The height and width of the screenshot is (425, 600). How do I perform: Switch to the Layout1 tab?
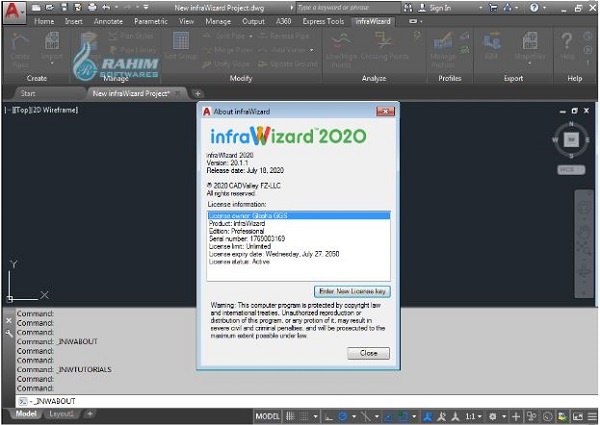[x=61, y=414]
